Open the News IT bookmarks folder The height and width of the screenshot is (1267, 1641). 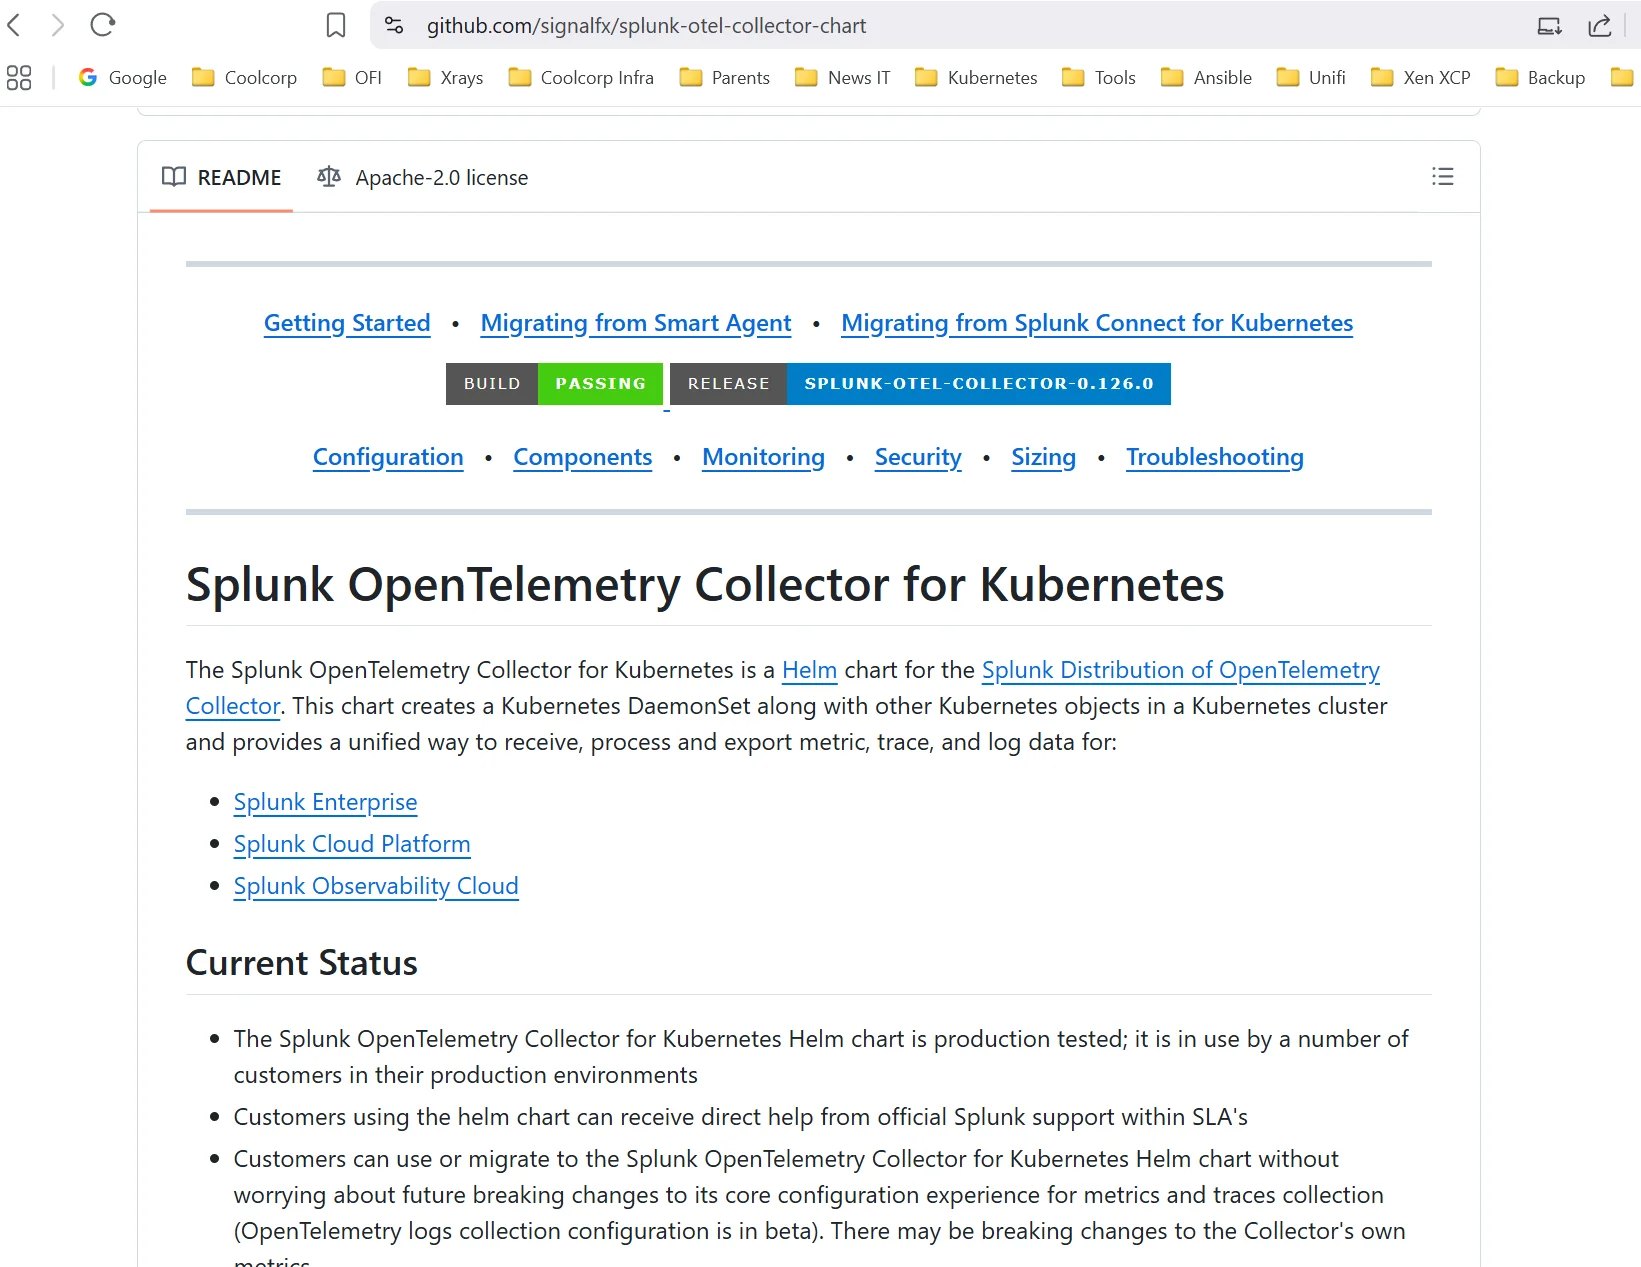[x=843, y=77]
